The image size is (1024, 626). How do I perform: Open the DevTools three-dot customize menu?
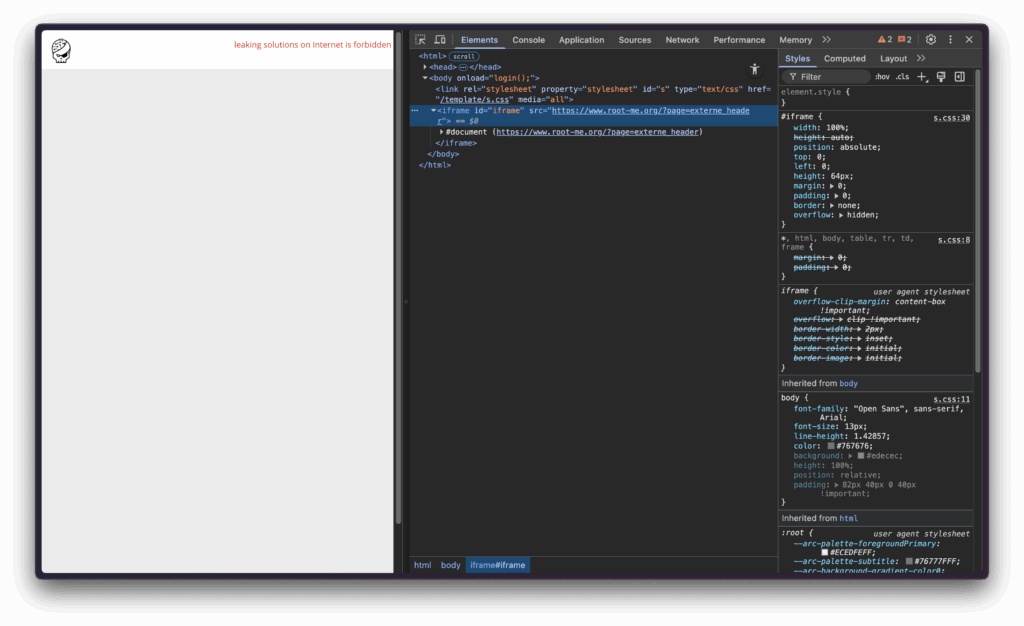950,40
